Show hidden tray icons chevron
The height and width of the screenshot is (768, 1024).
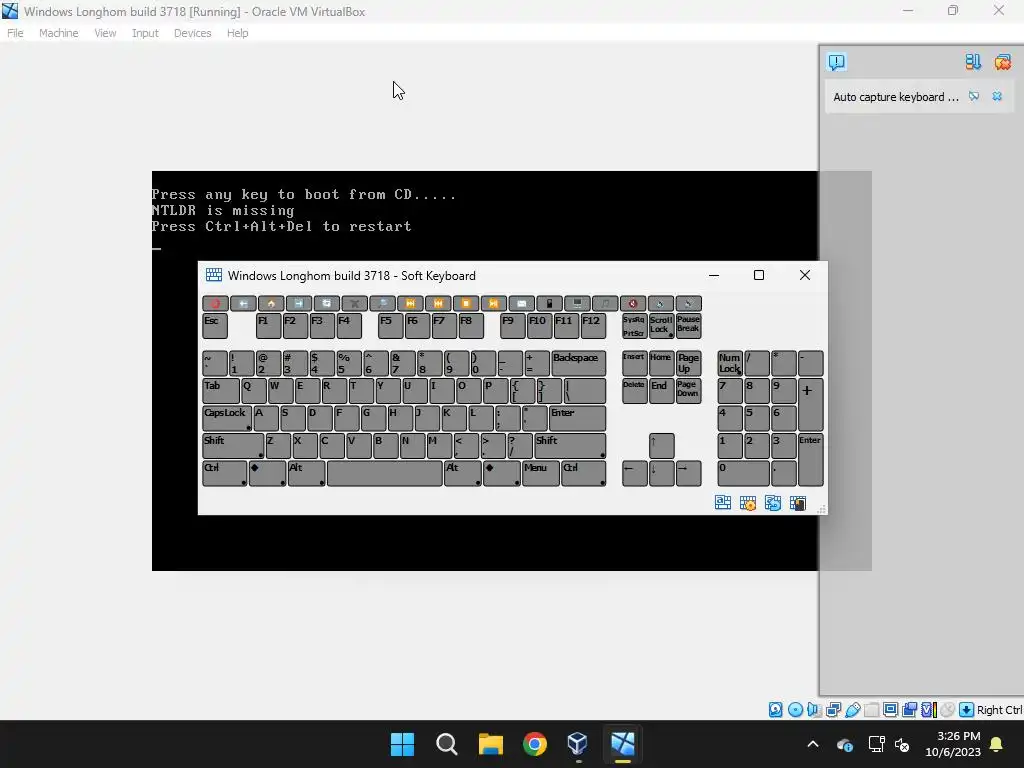(812, 744)
